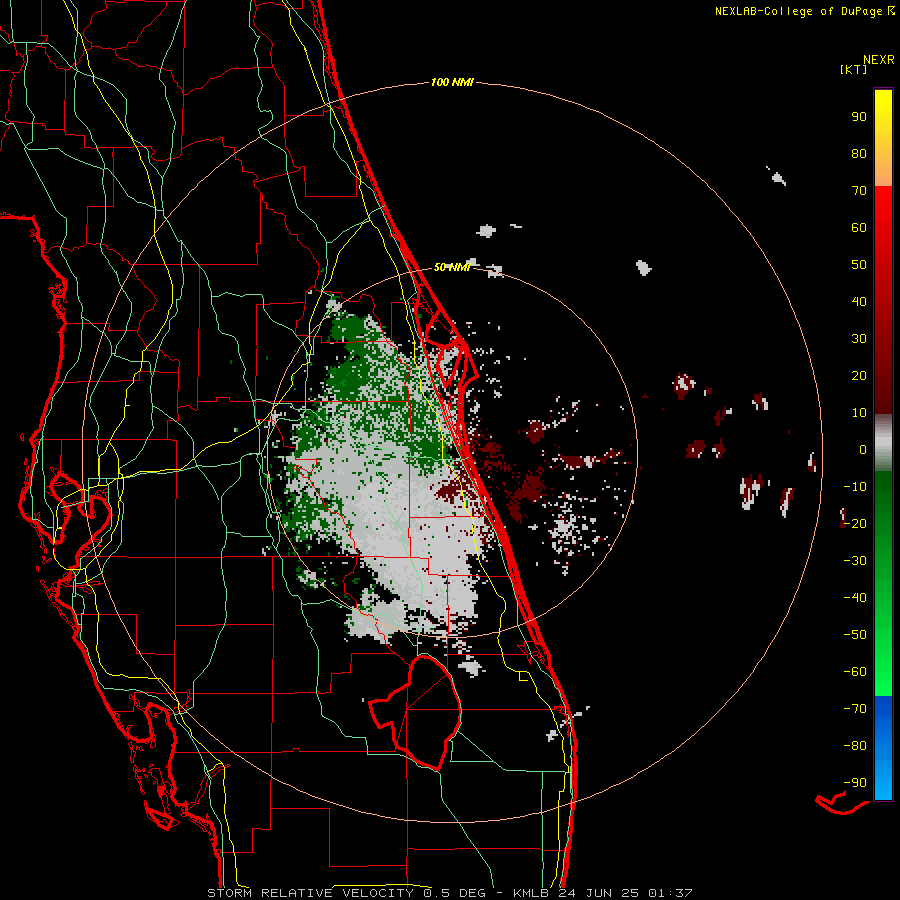Click the 60 value on the velocity scale
The width and height of the screenshot is (900, 900).
tap(859, 227)
